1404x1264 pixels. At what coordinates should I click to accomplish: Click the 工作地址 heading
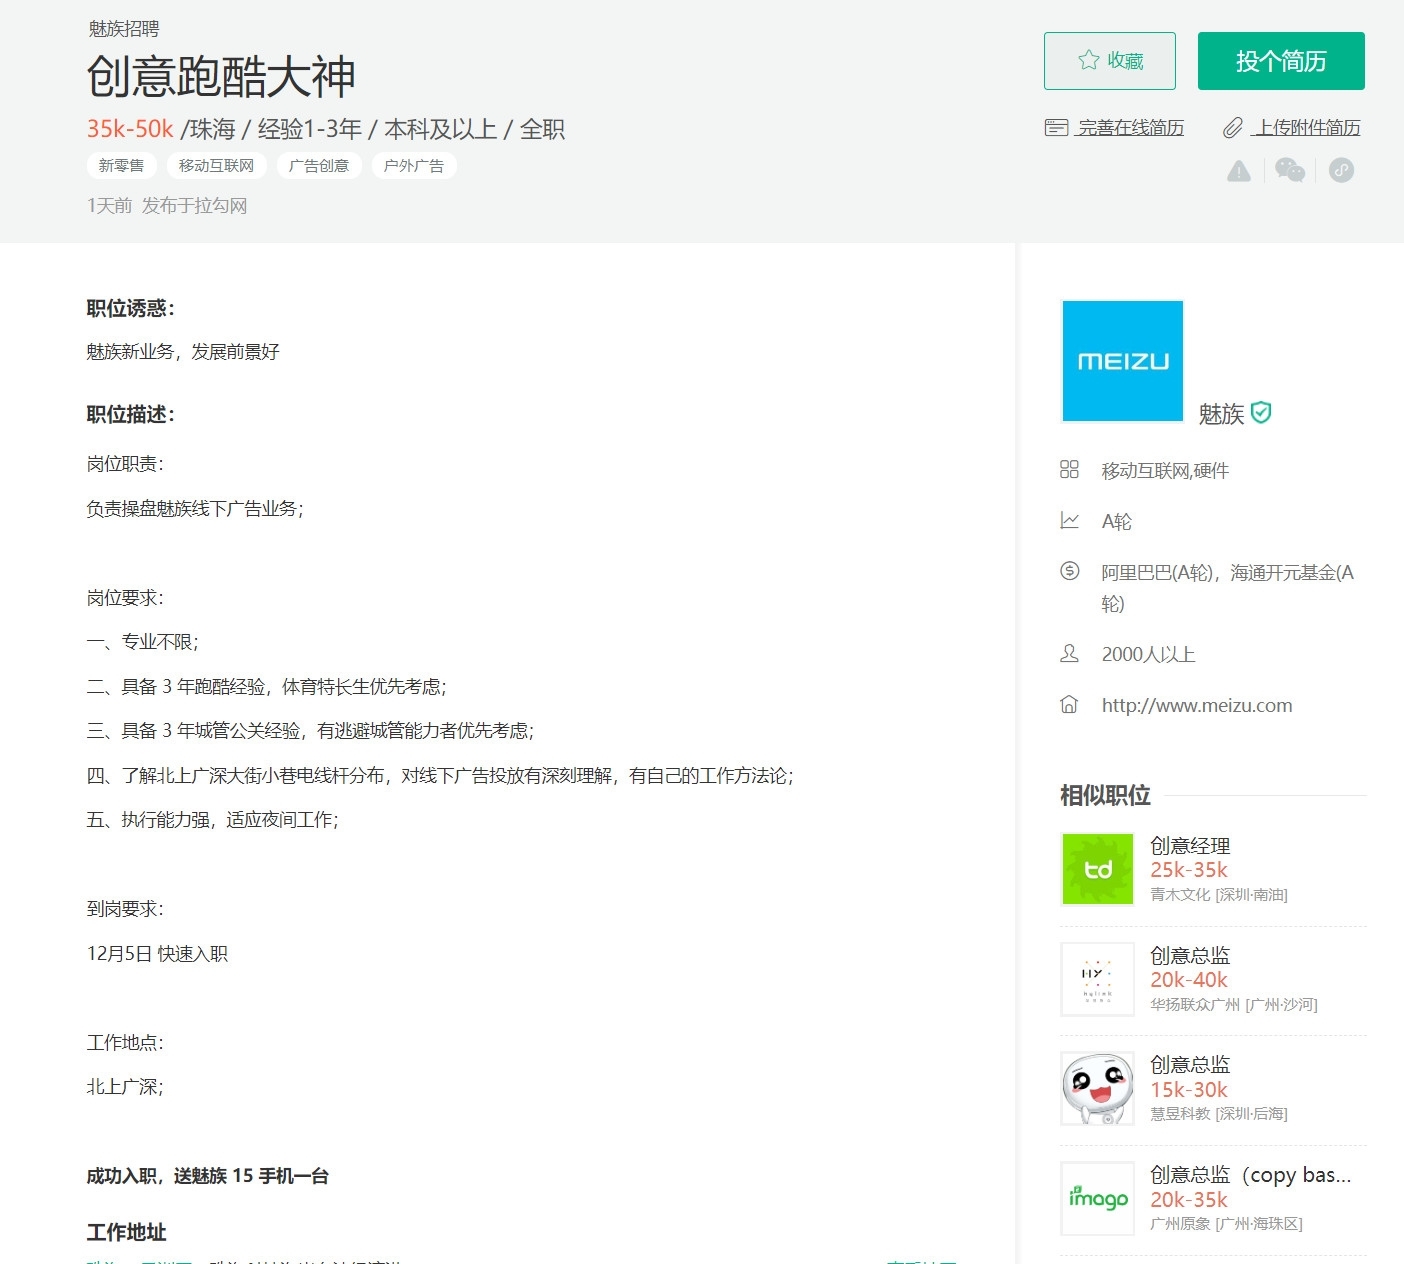(127, 1233)
